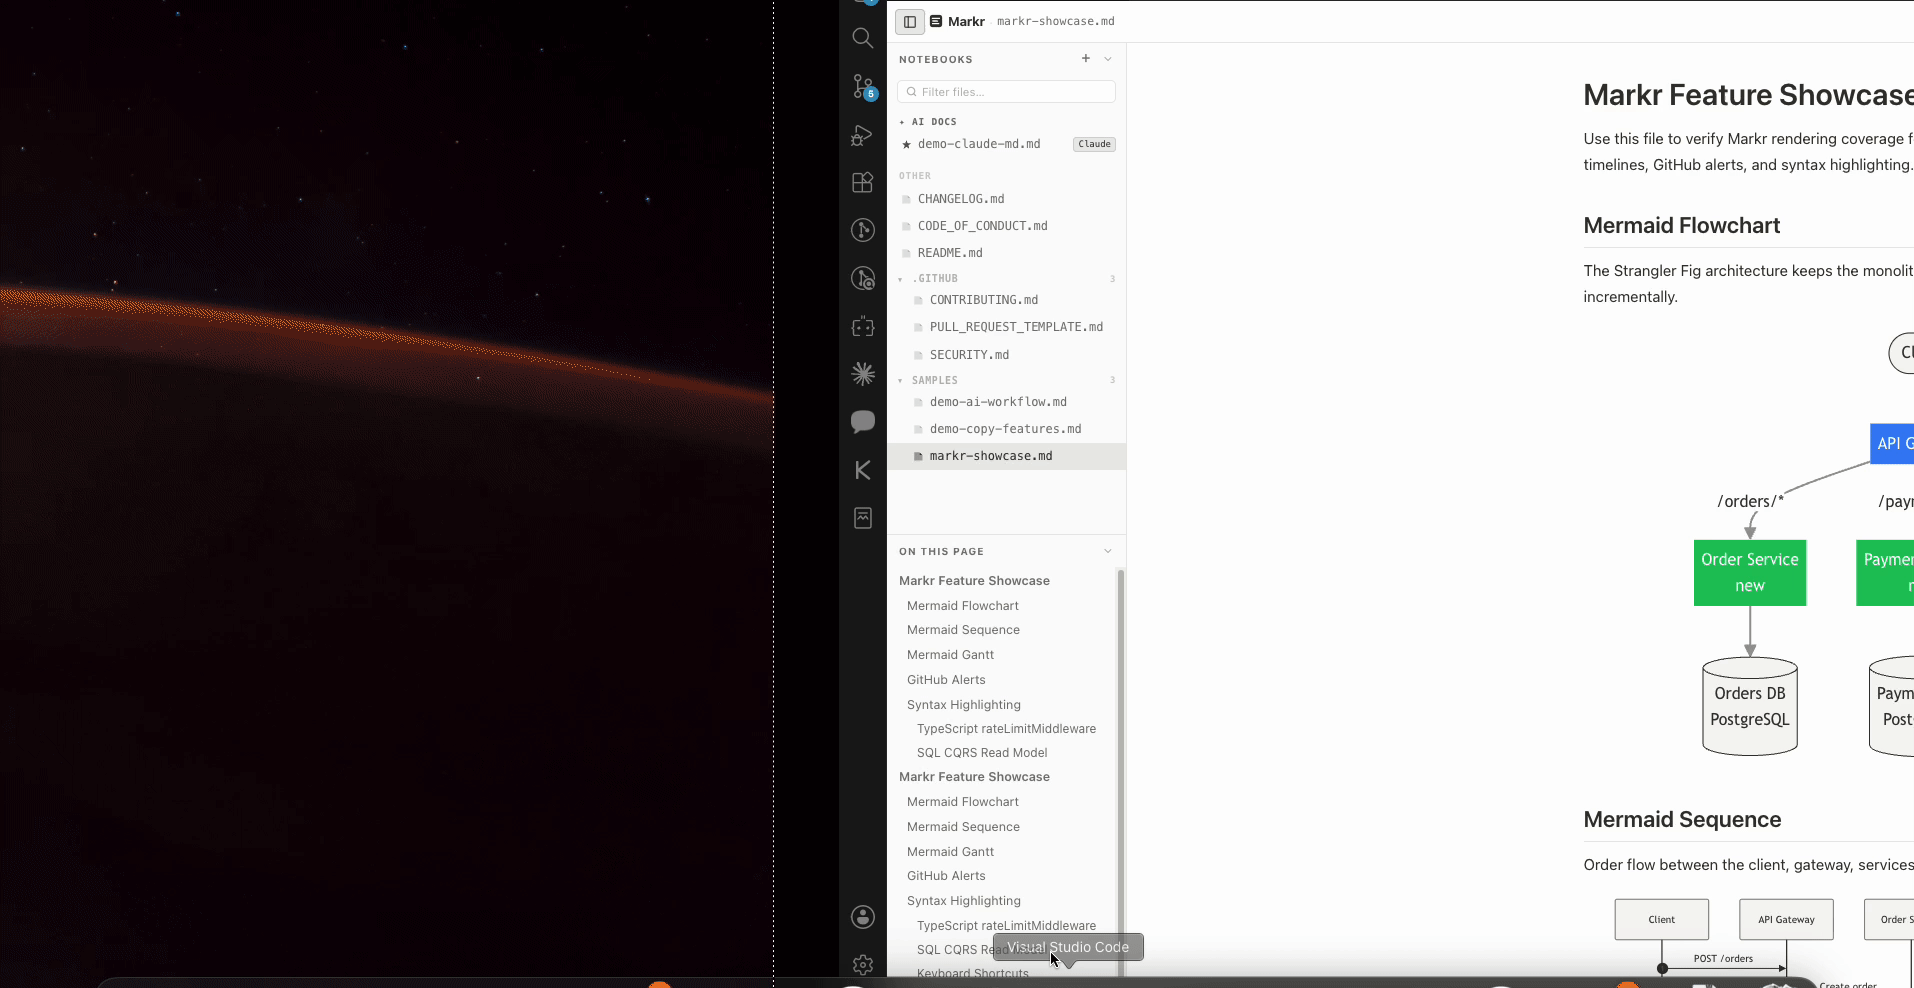Image resolution: width=1914 pixels, height=988 pixels.
Task: Open the Claude starburst icon
Action: coord(862,374)
